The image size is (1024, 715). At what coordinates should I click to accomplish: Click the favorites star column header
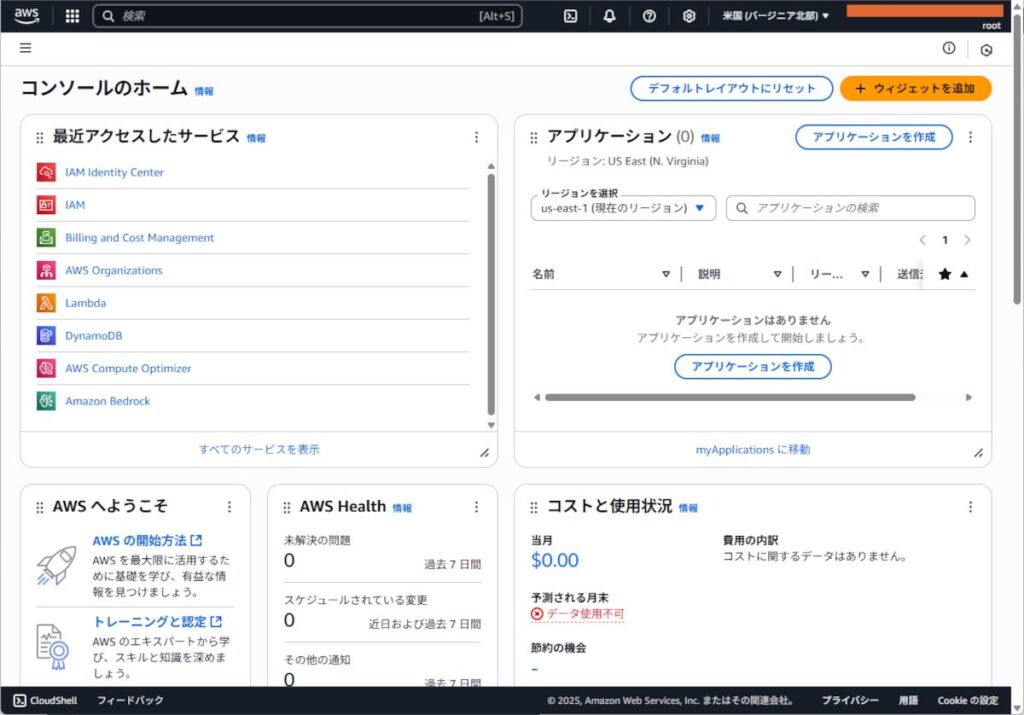coord(944,274)
